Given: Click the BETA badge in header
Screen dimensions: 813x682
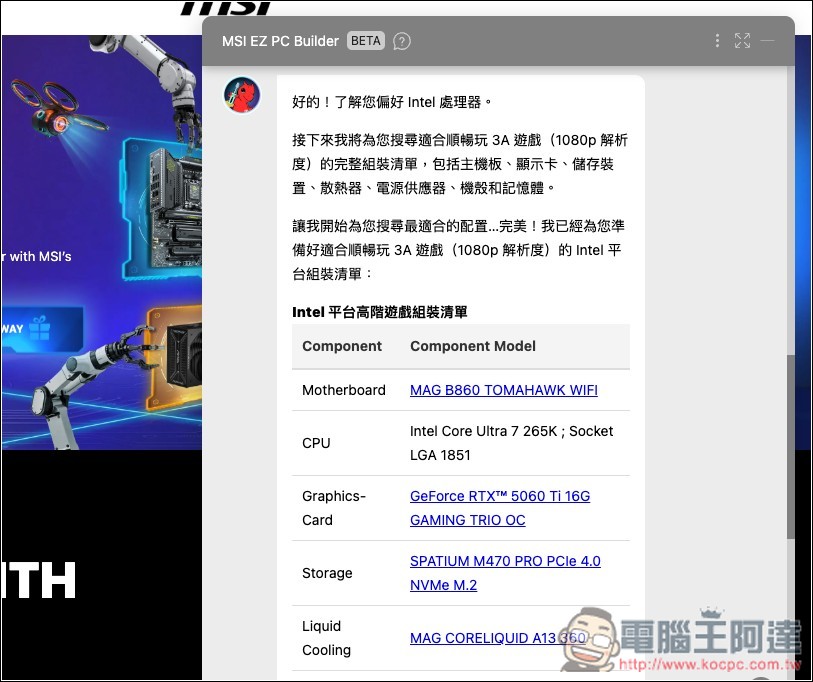Looking at the screenshot, I should [366, 41].
